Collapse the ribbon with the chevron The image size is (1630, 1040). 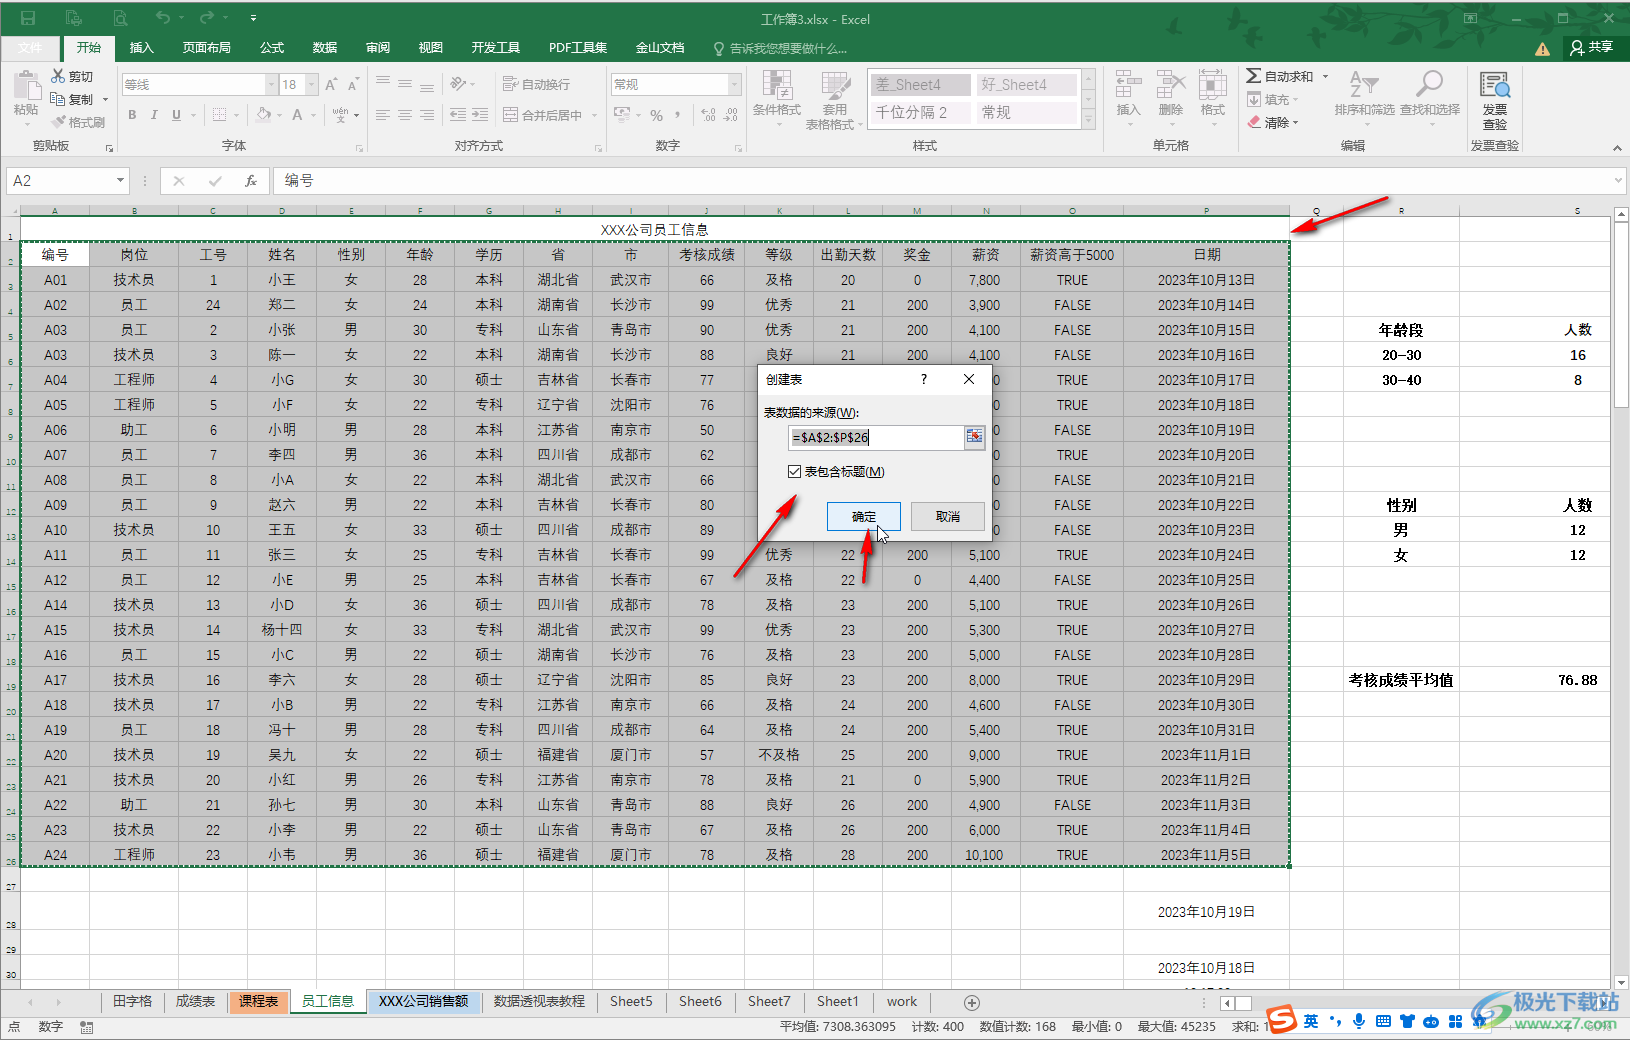[1617, 148]
